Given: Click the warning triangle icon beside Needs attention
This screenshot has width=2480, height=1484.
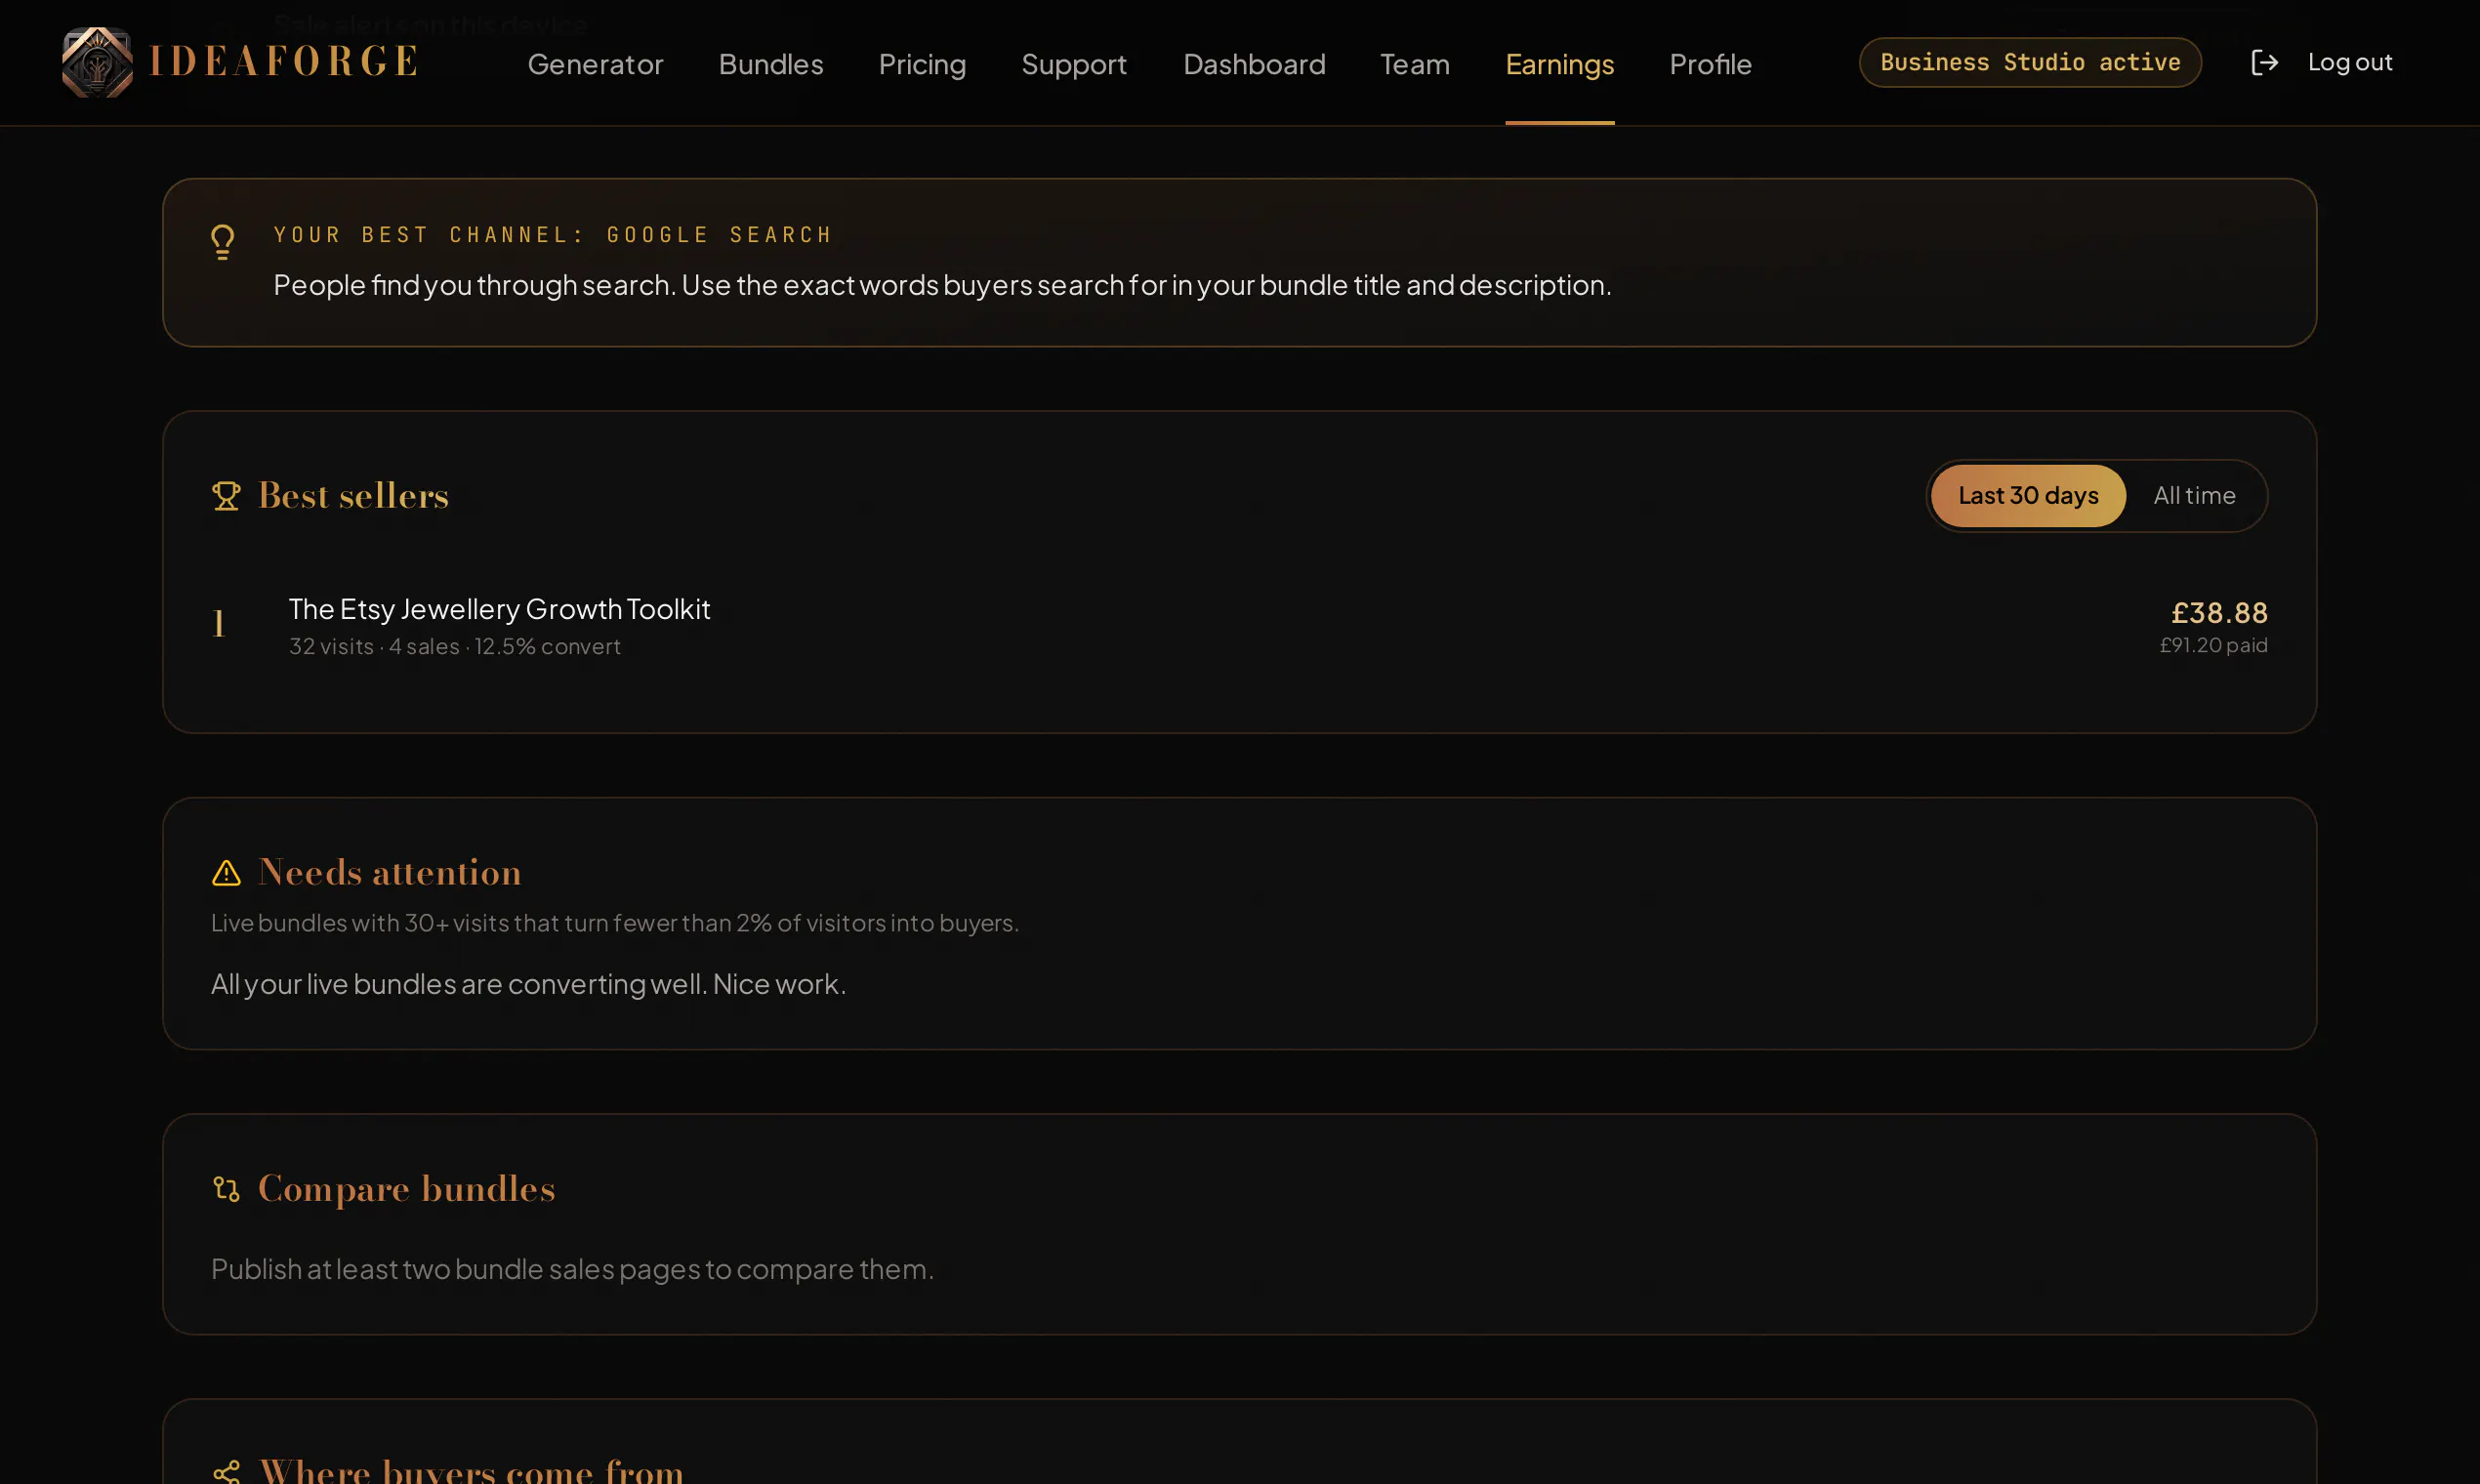Looking at the screenshot, I should point(226,873).
